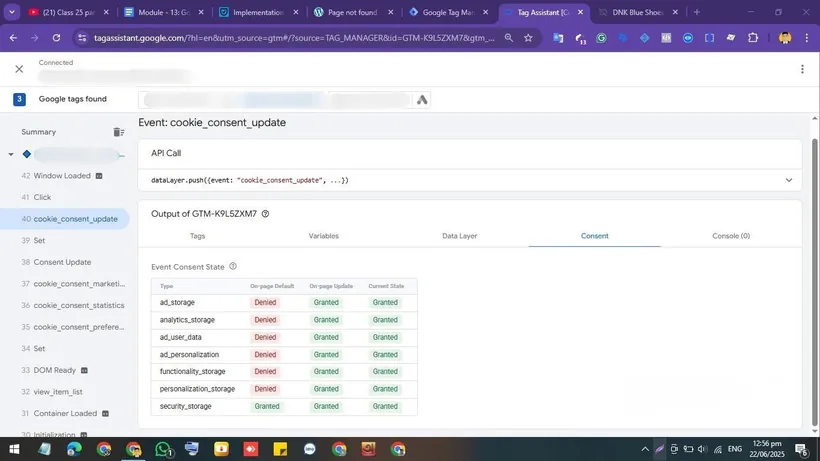
Task: Switch to the Page not found browser tab
Action: tap(352, 12)
